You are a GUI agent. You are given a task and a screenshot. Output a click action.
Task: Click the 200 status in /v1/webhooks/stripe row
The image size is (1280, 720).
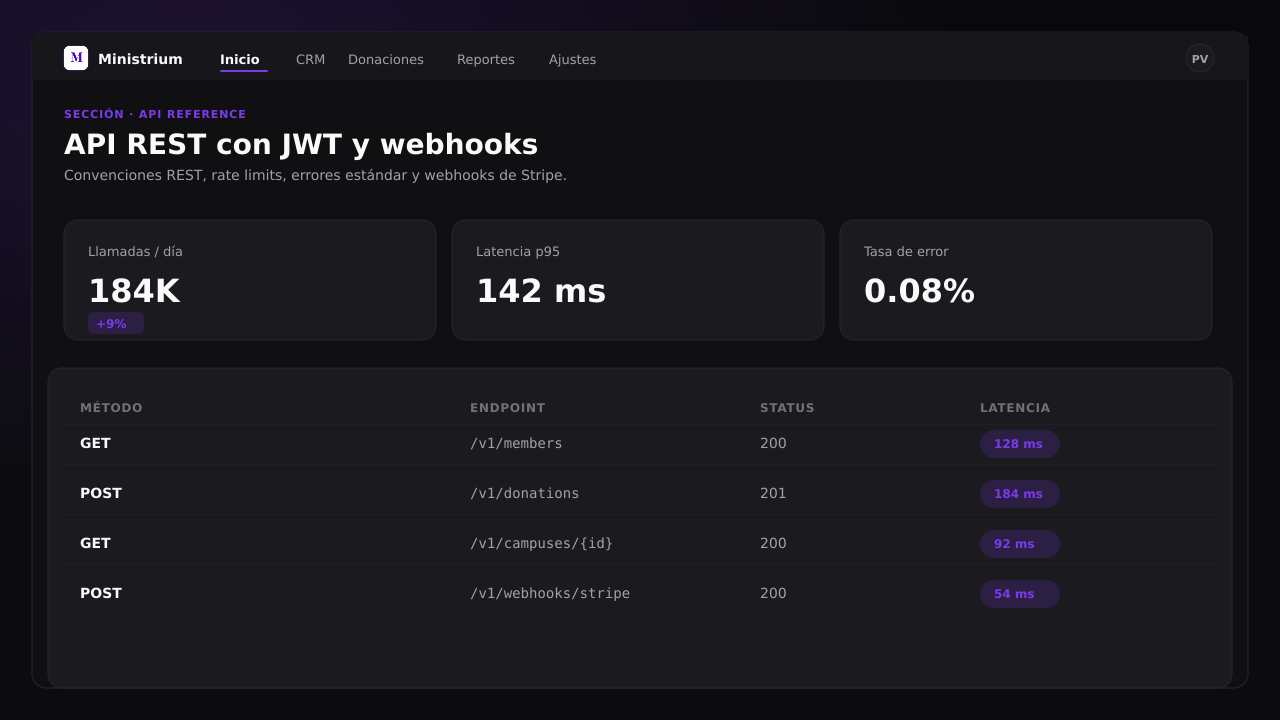click(x=773, y=593)
